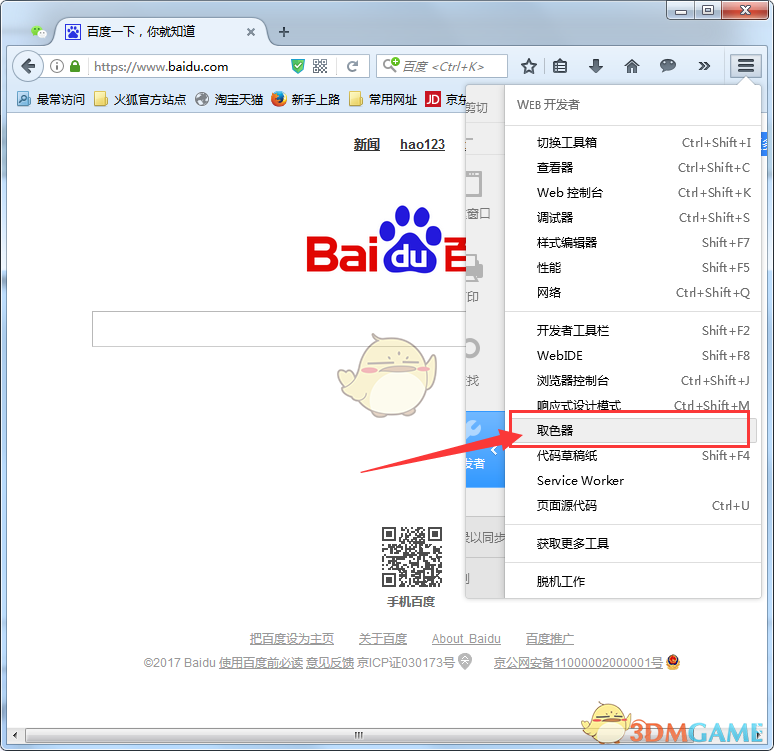Select Service Worker menu entry
The height and width of the screenshot is (751, 774).
[632, 481]
